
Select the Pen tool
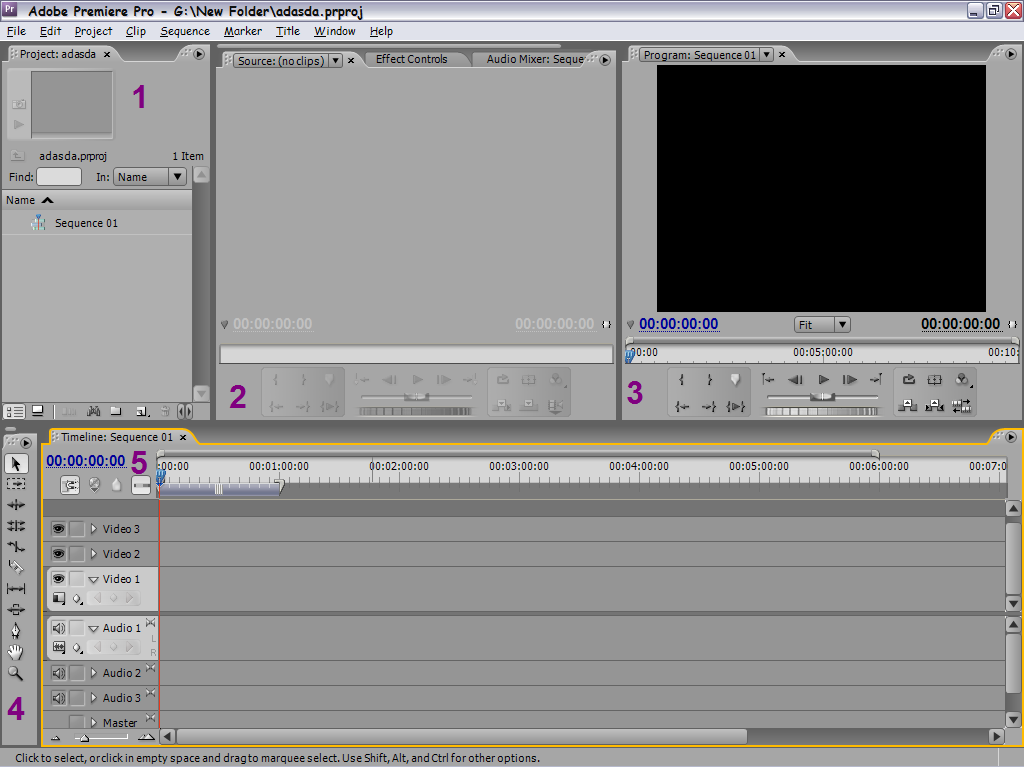coord(16,631)
